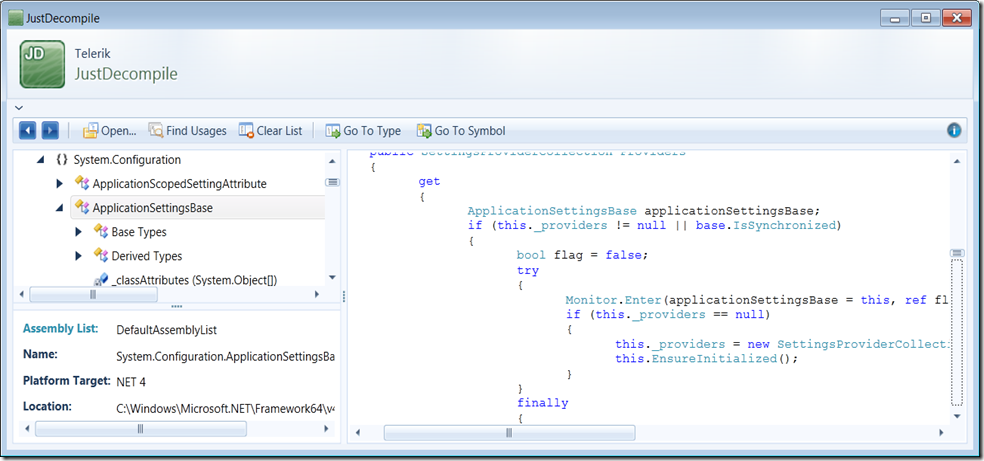Click the DefaultAssemblyList value
The image size is (984, 461).
[x=167, y=330]
